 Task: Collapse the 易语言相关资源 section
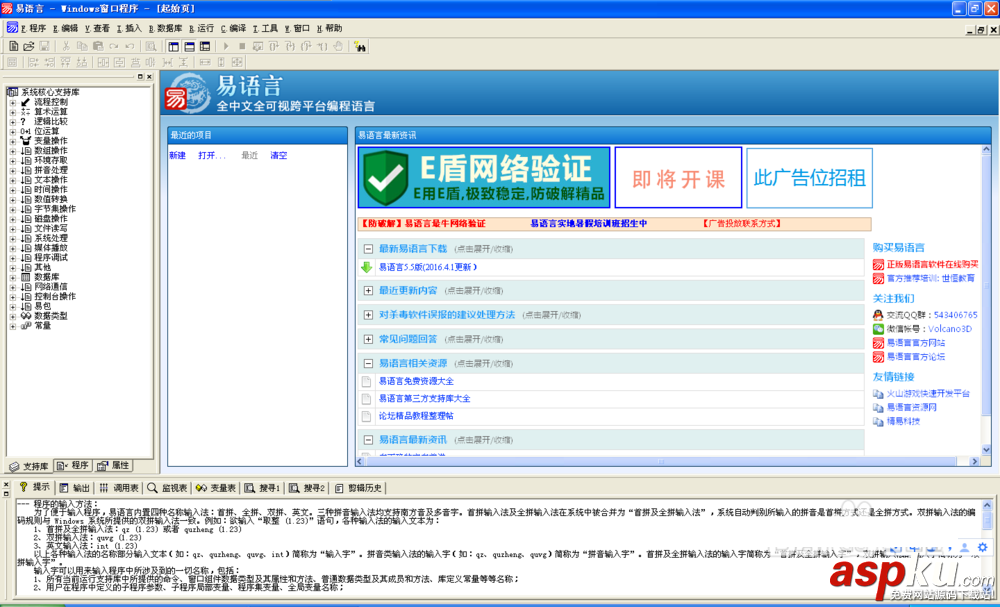(x=368, y=363)
